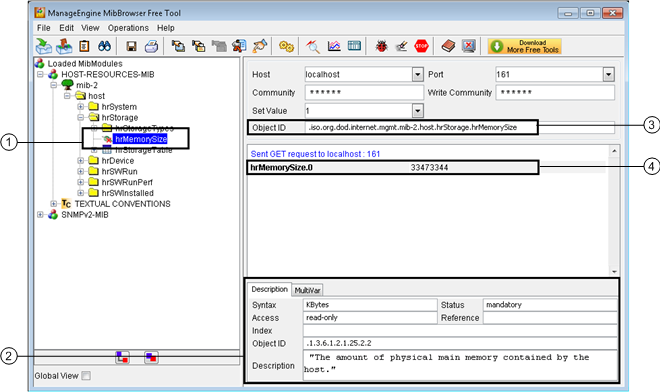Select hrSWInstalled in the MIB tree
The height and width of the screenshot is (392, 660).
128,193
